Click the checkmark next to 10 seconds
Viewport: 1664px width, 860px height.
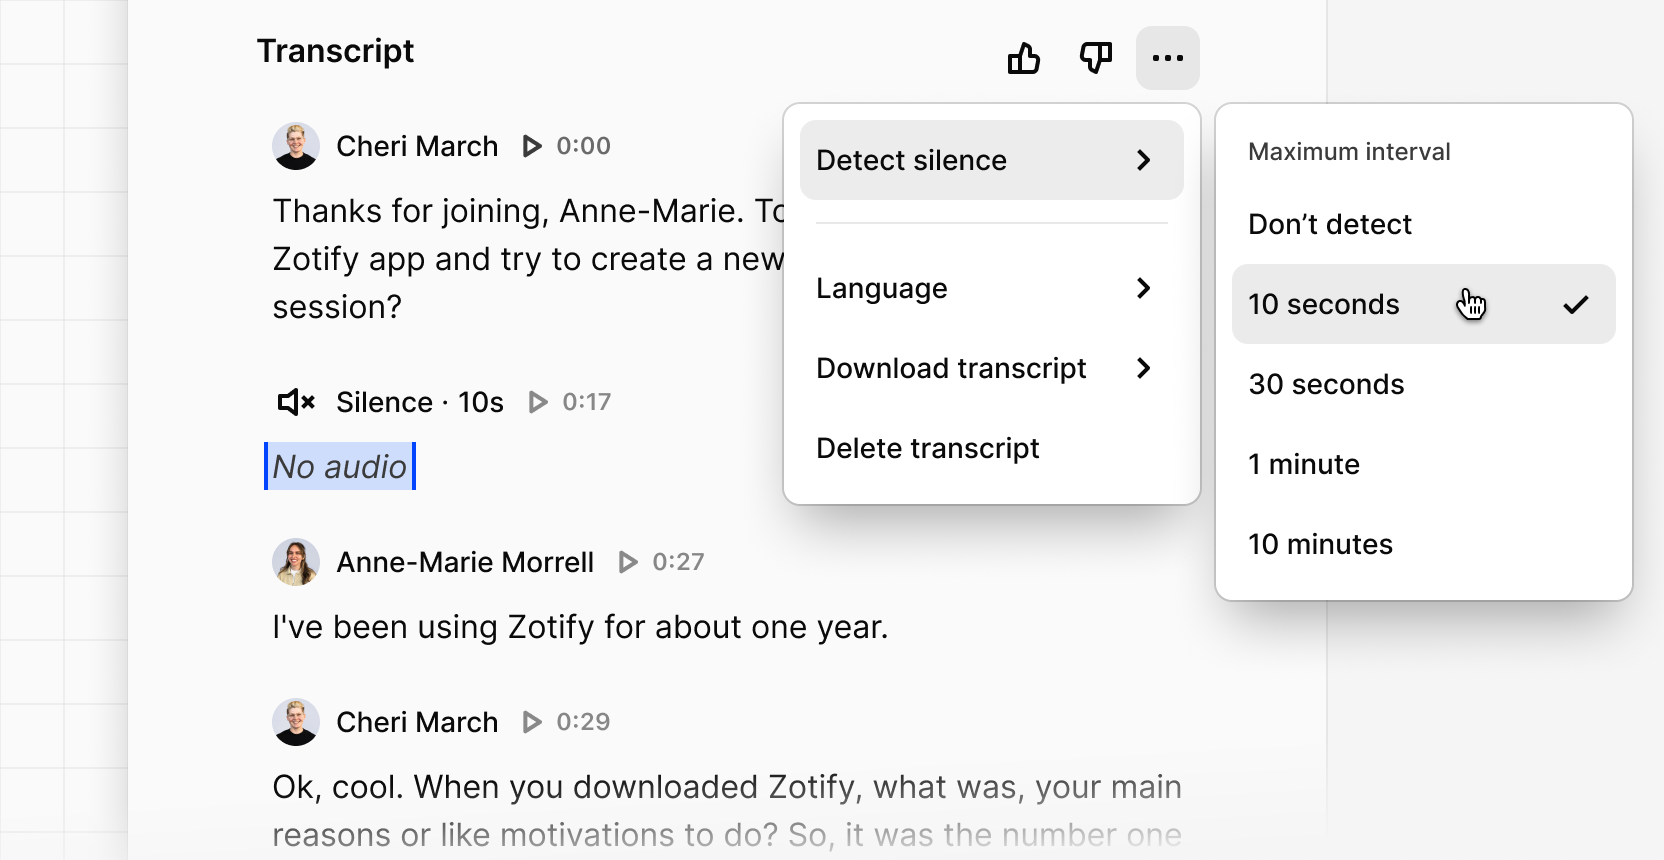click(1576, 304)
